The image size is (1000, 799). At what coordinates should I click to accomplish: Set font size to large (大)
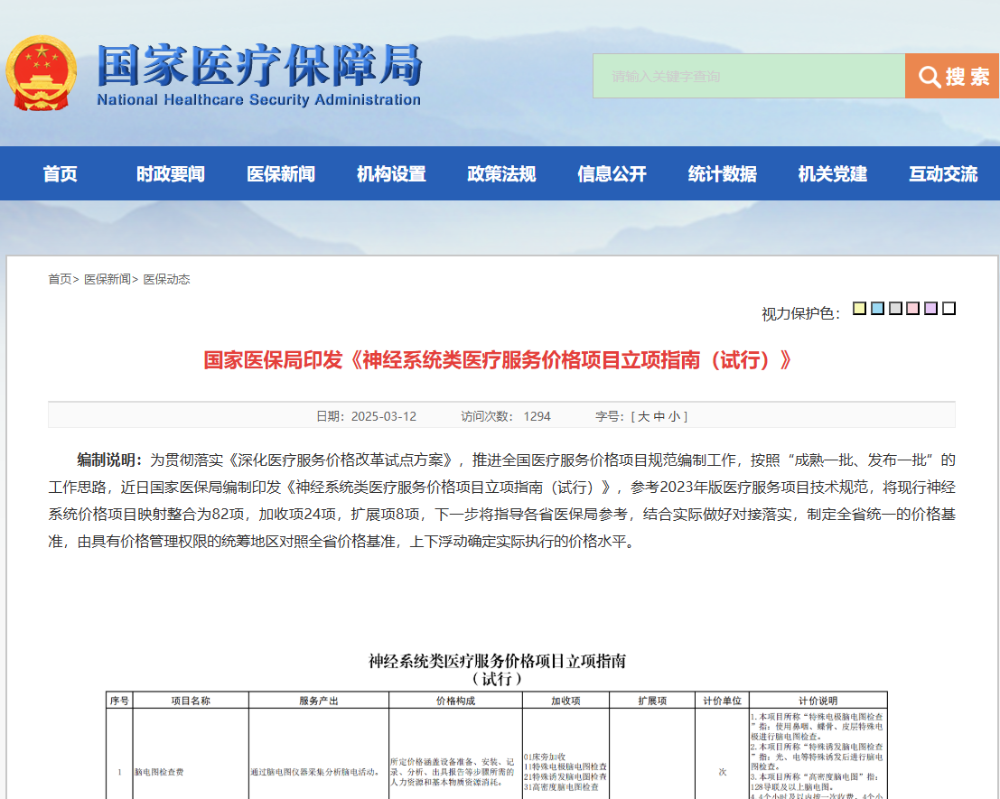point(644,416)
